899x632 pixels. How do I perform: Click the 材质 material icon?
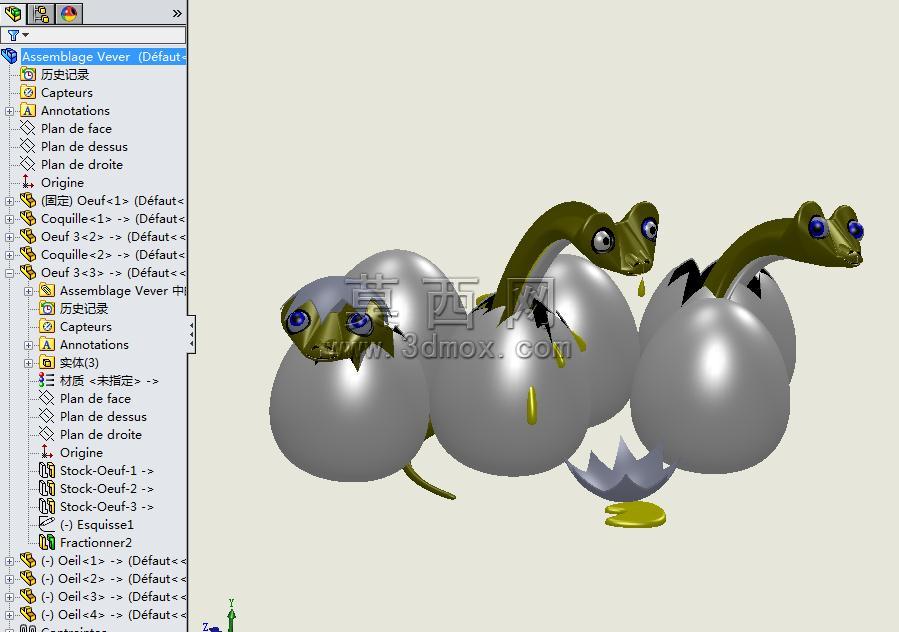(46, 380)
